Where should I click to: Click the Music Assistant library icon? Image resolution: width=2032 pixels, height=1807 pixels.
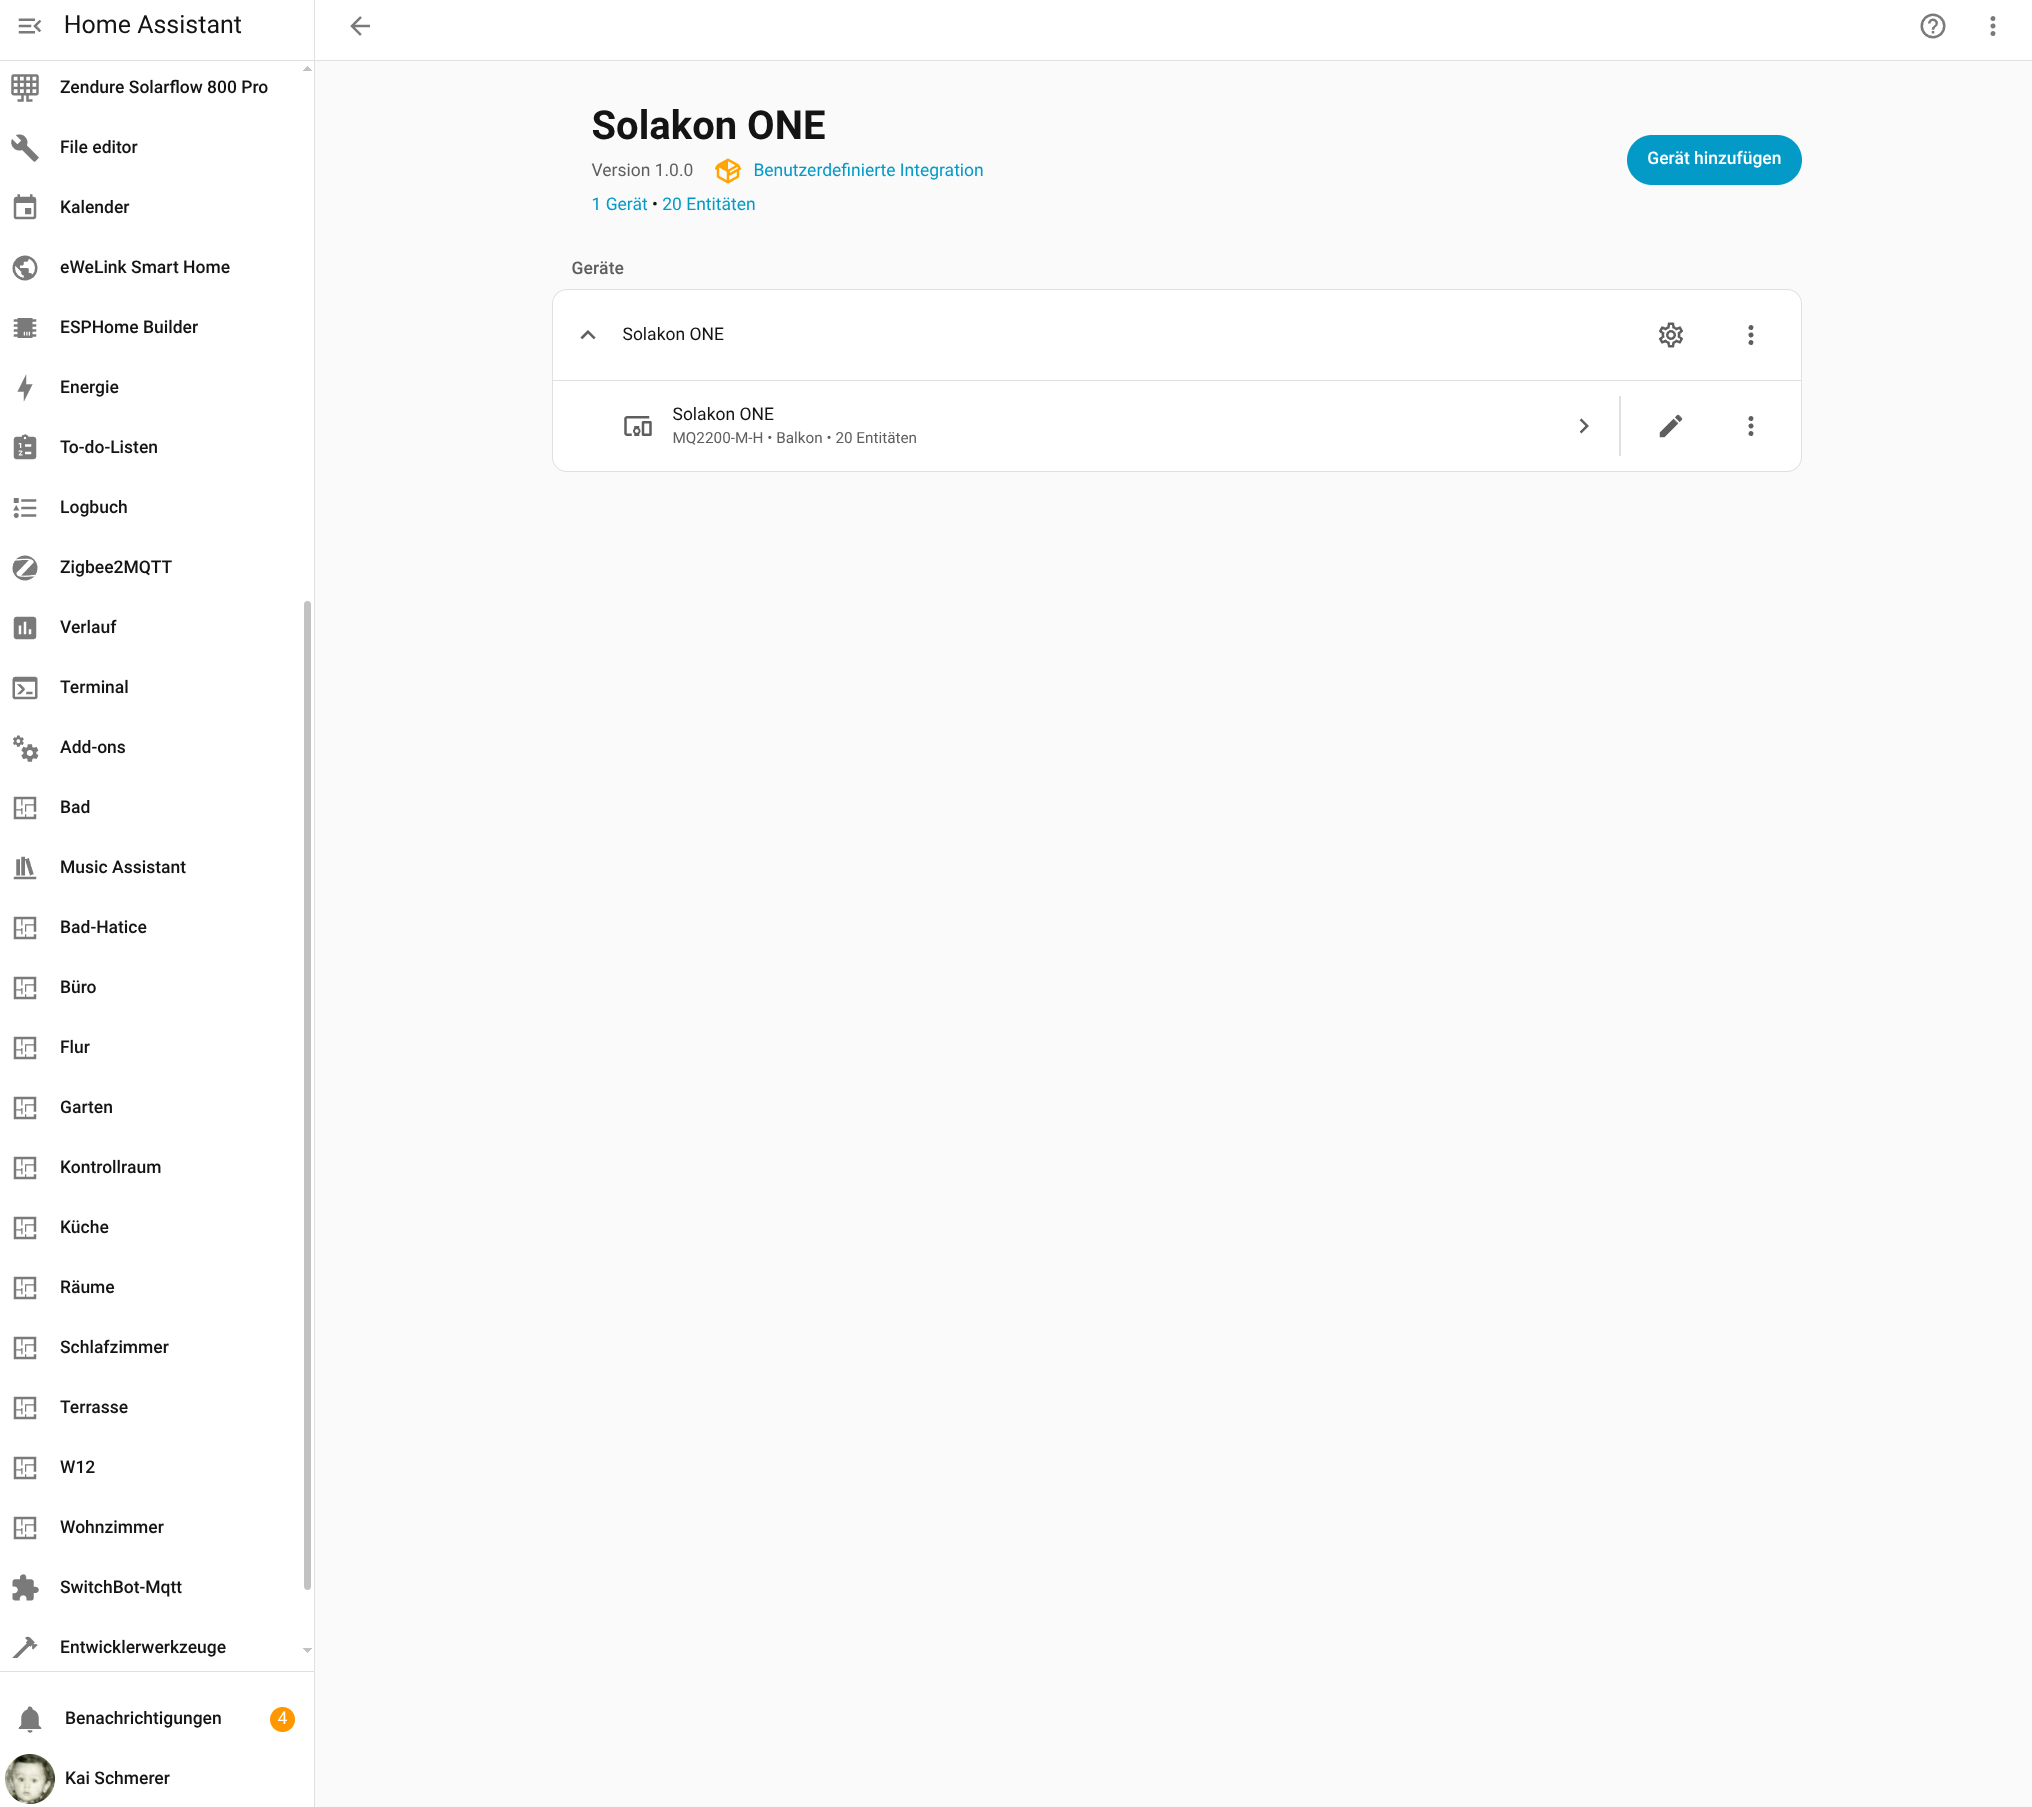pyautogui.click(x=25, y=867)
